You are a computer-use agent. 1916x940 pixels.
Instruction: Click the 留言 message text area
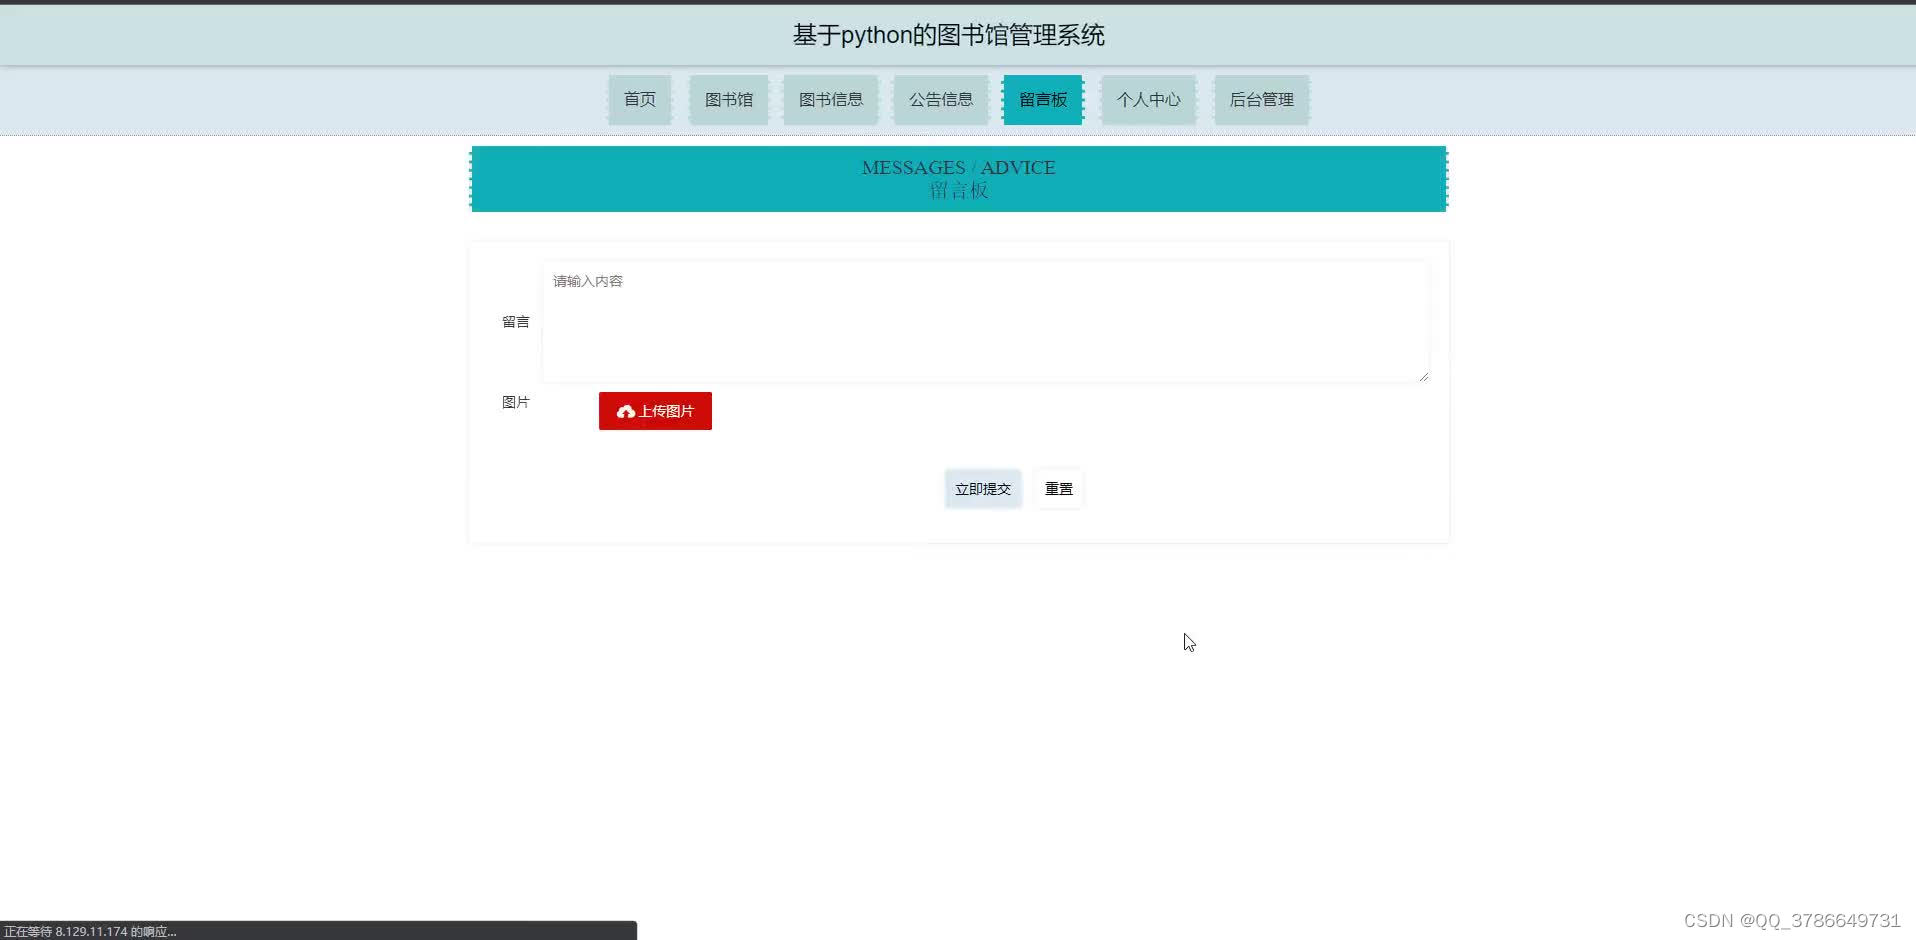click(986, 322)
